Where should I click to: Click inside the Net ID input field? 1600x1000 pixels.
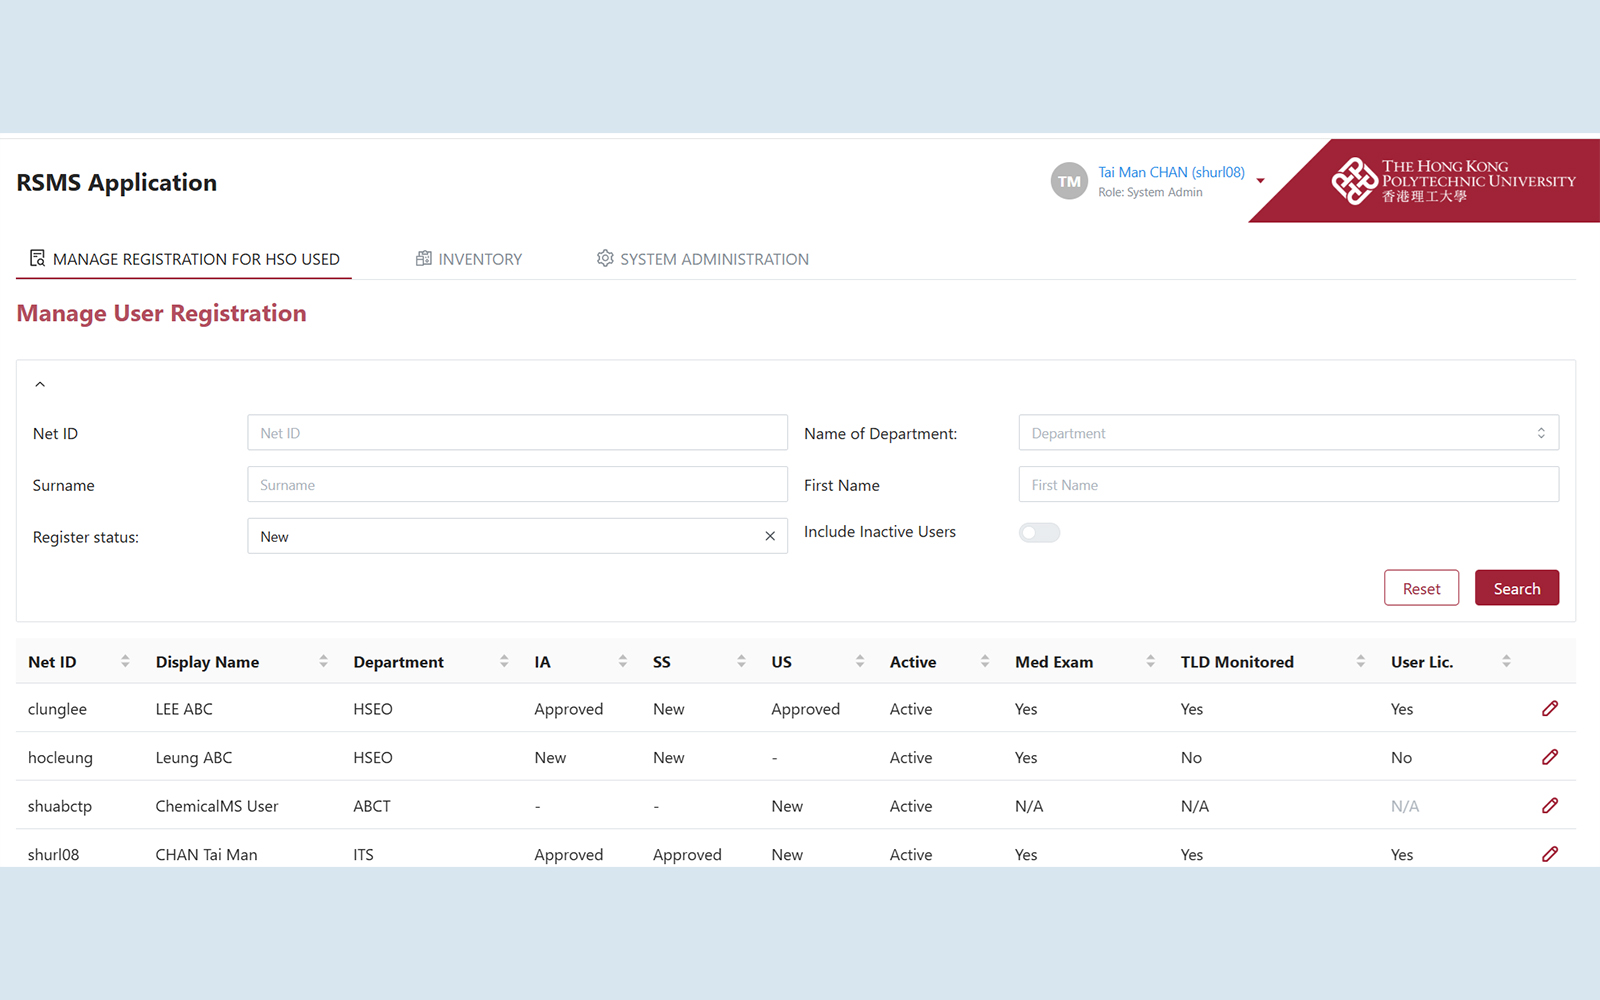coord(517,432)
